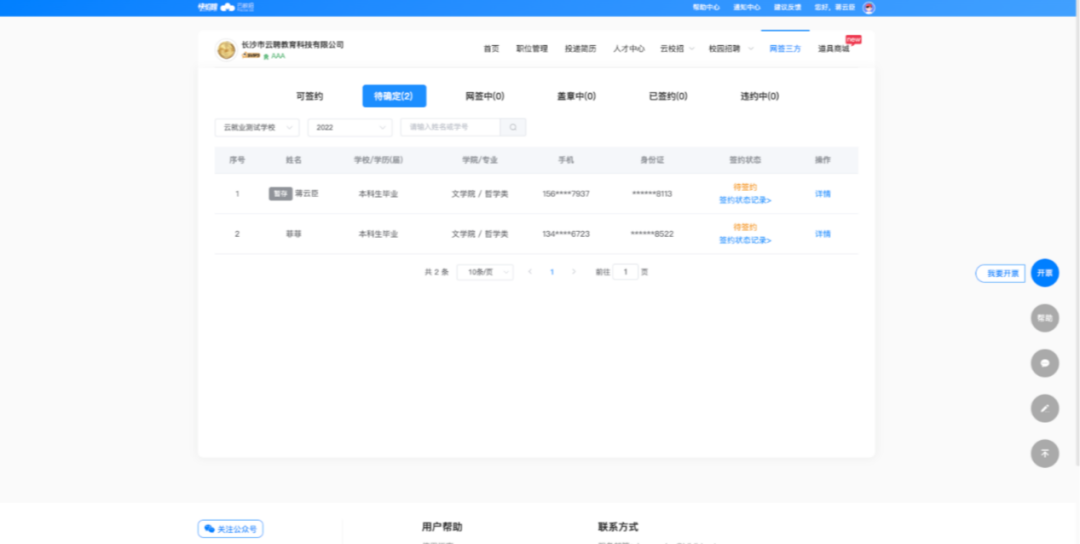The height and width of the screenshot is (544, 1080).
Task: Click the name or student ID search field
Action: coord(450,127)
